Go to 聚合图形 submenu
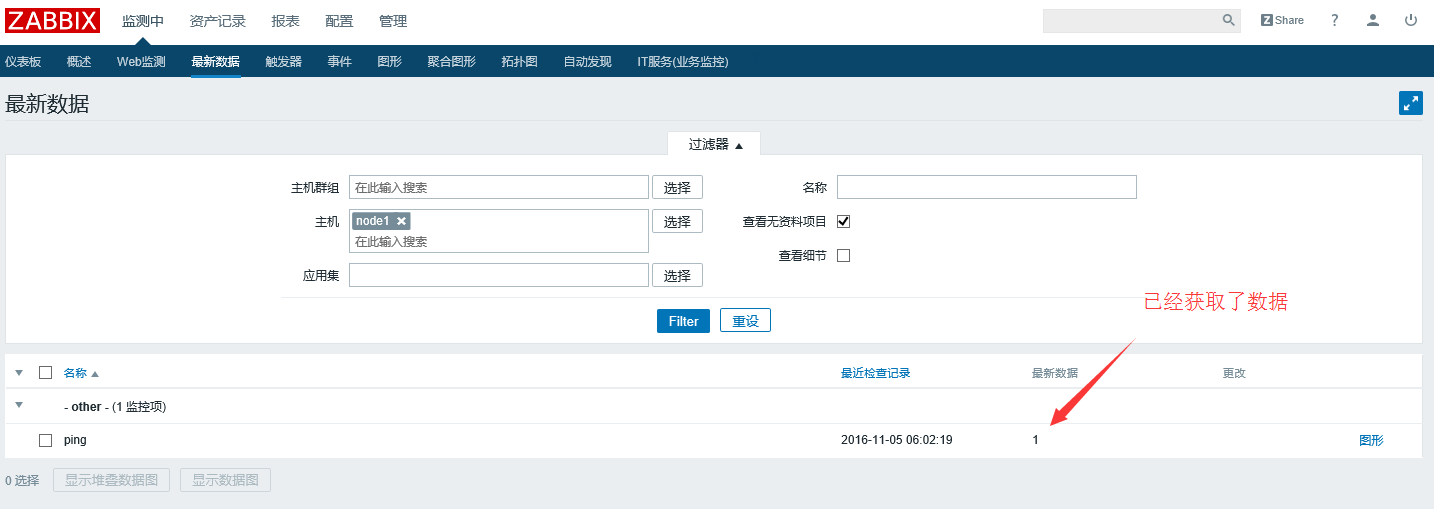The height and width of the screenshot is (509, 1434). tap(452, 62)
